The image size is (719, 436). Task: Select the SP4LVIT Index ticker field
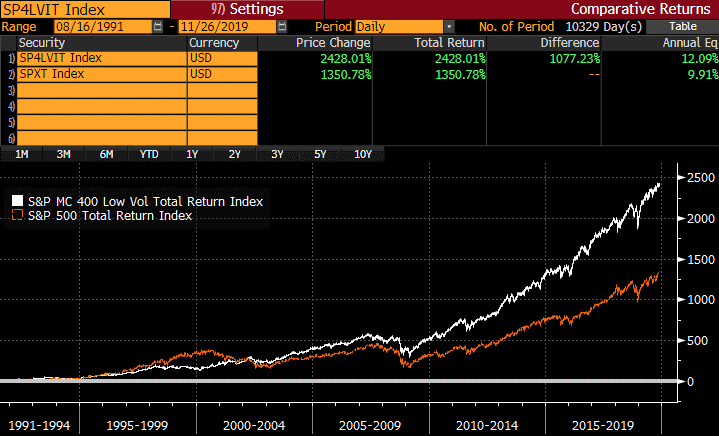pyautogui.click(x=85, y=10)
